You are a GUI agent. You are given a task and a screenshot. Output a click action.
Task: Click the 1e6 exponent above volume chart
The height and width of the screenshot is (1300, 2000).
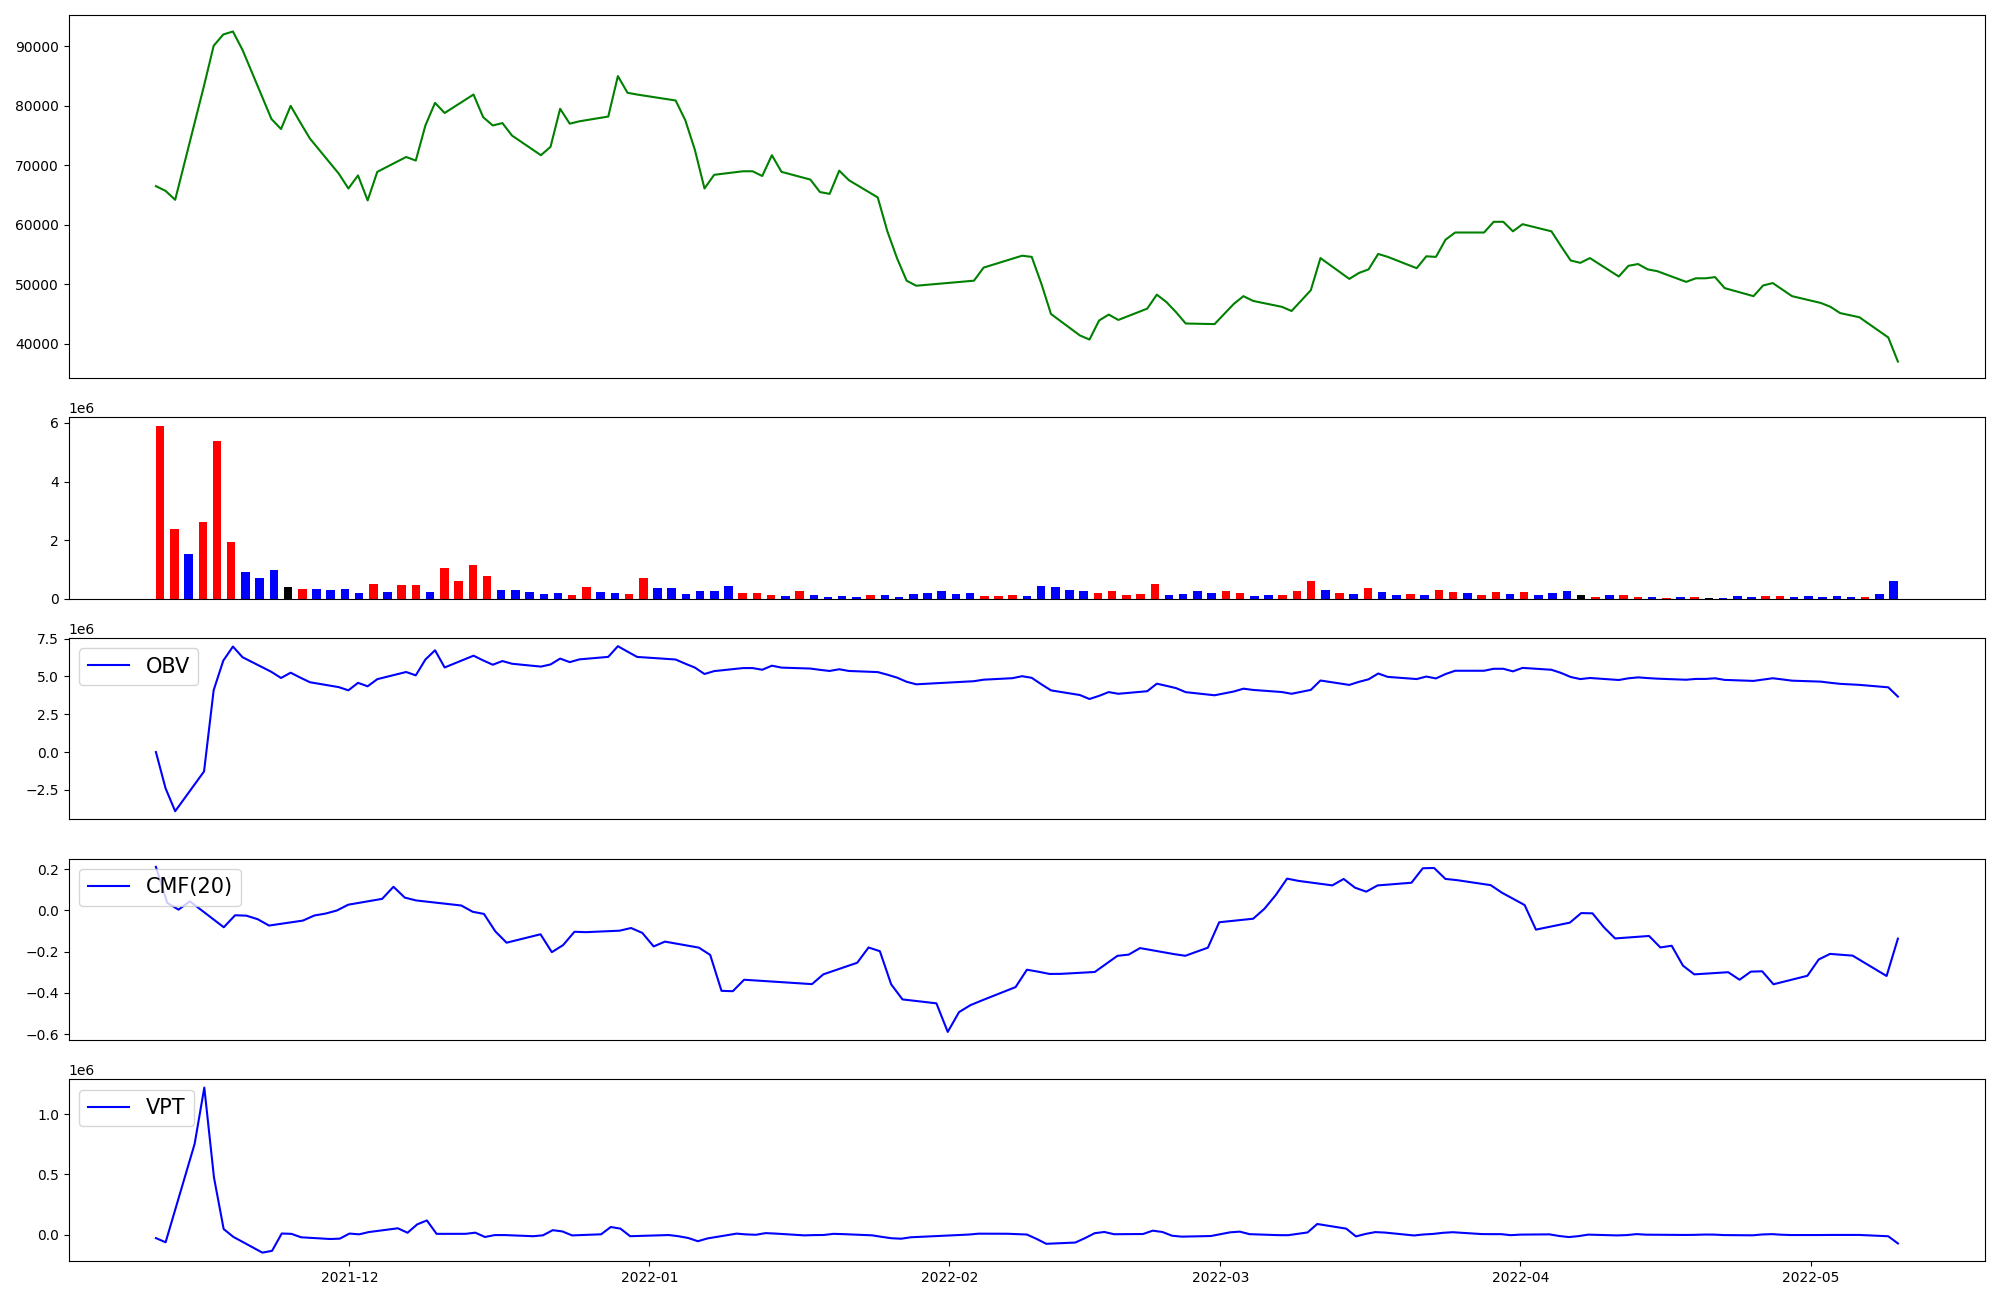(81, 408)
